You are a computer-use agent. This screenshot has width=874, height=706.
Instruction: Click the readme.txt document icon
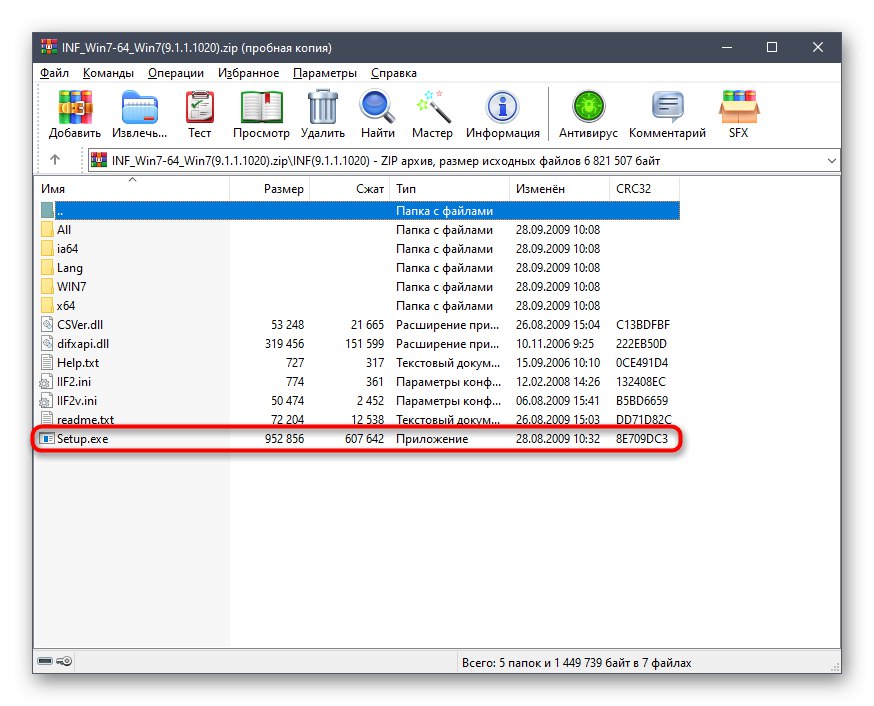[x=47, y=419]
